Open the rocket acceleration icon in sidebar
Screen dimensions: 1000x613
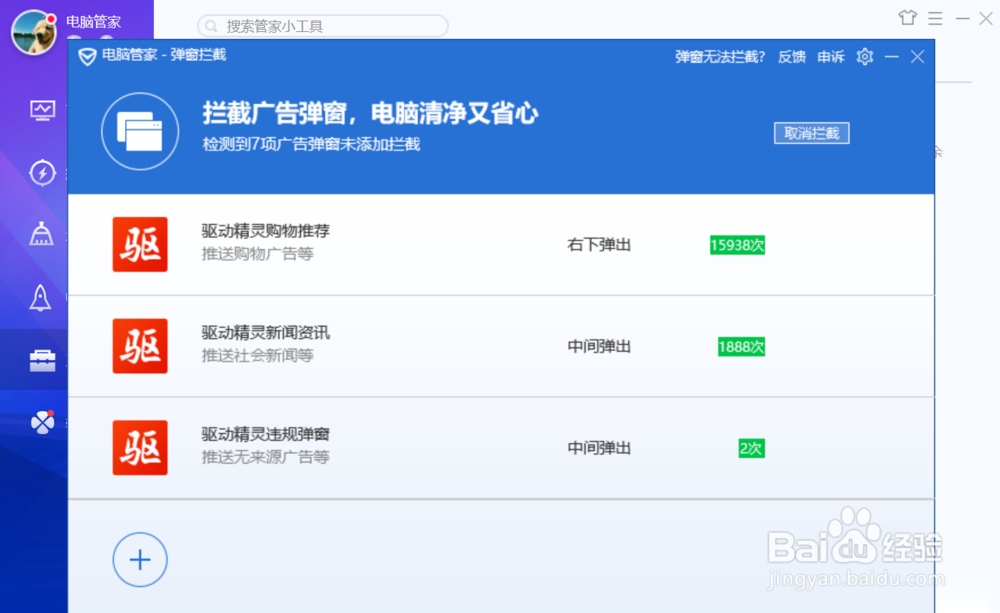(x=40, y=297)
